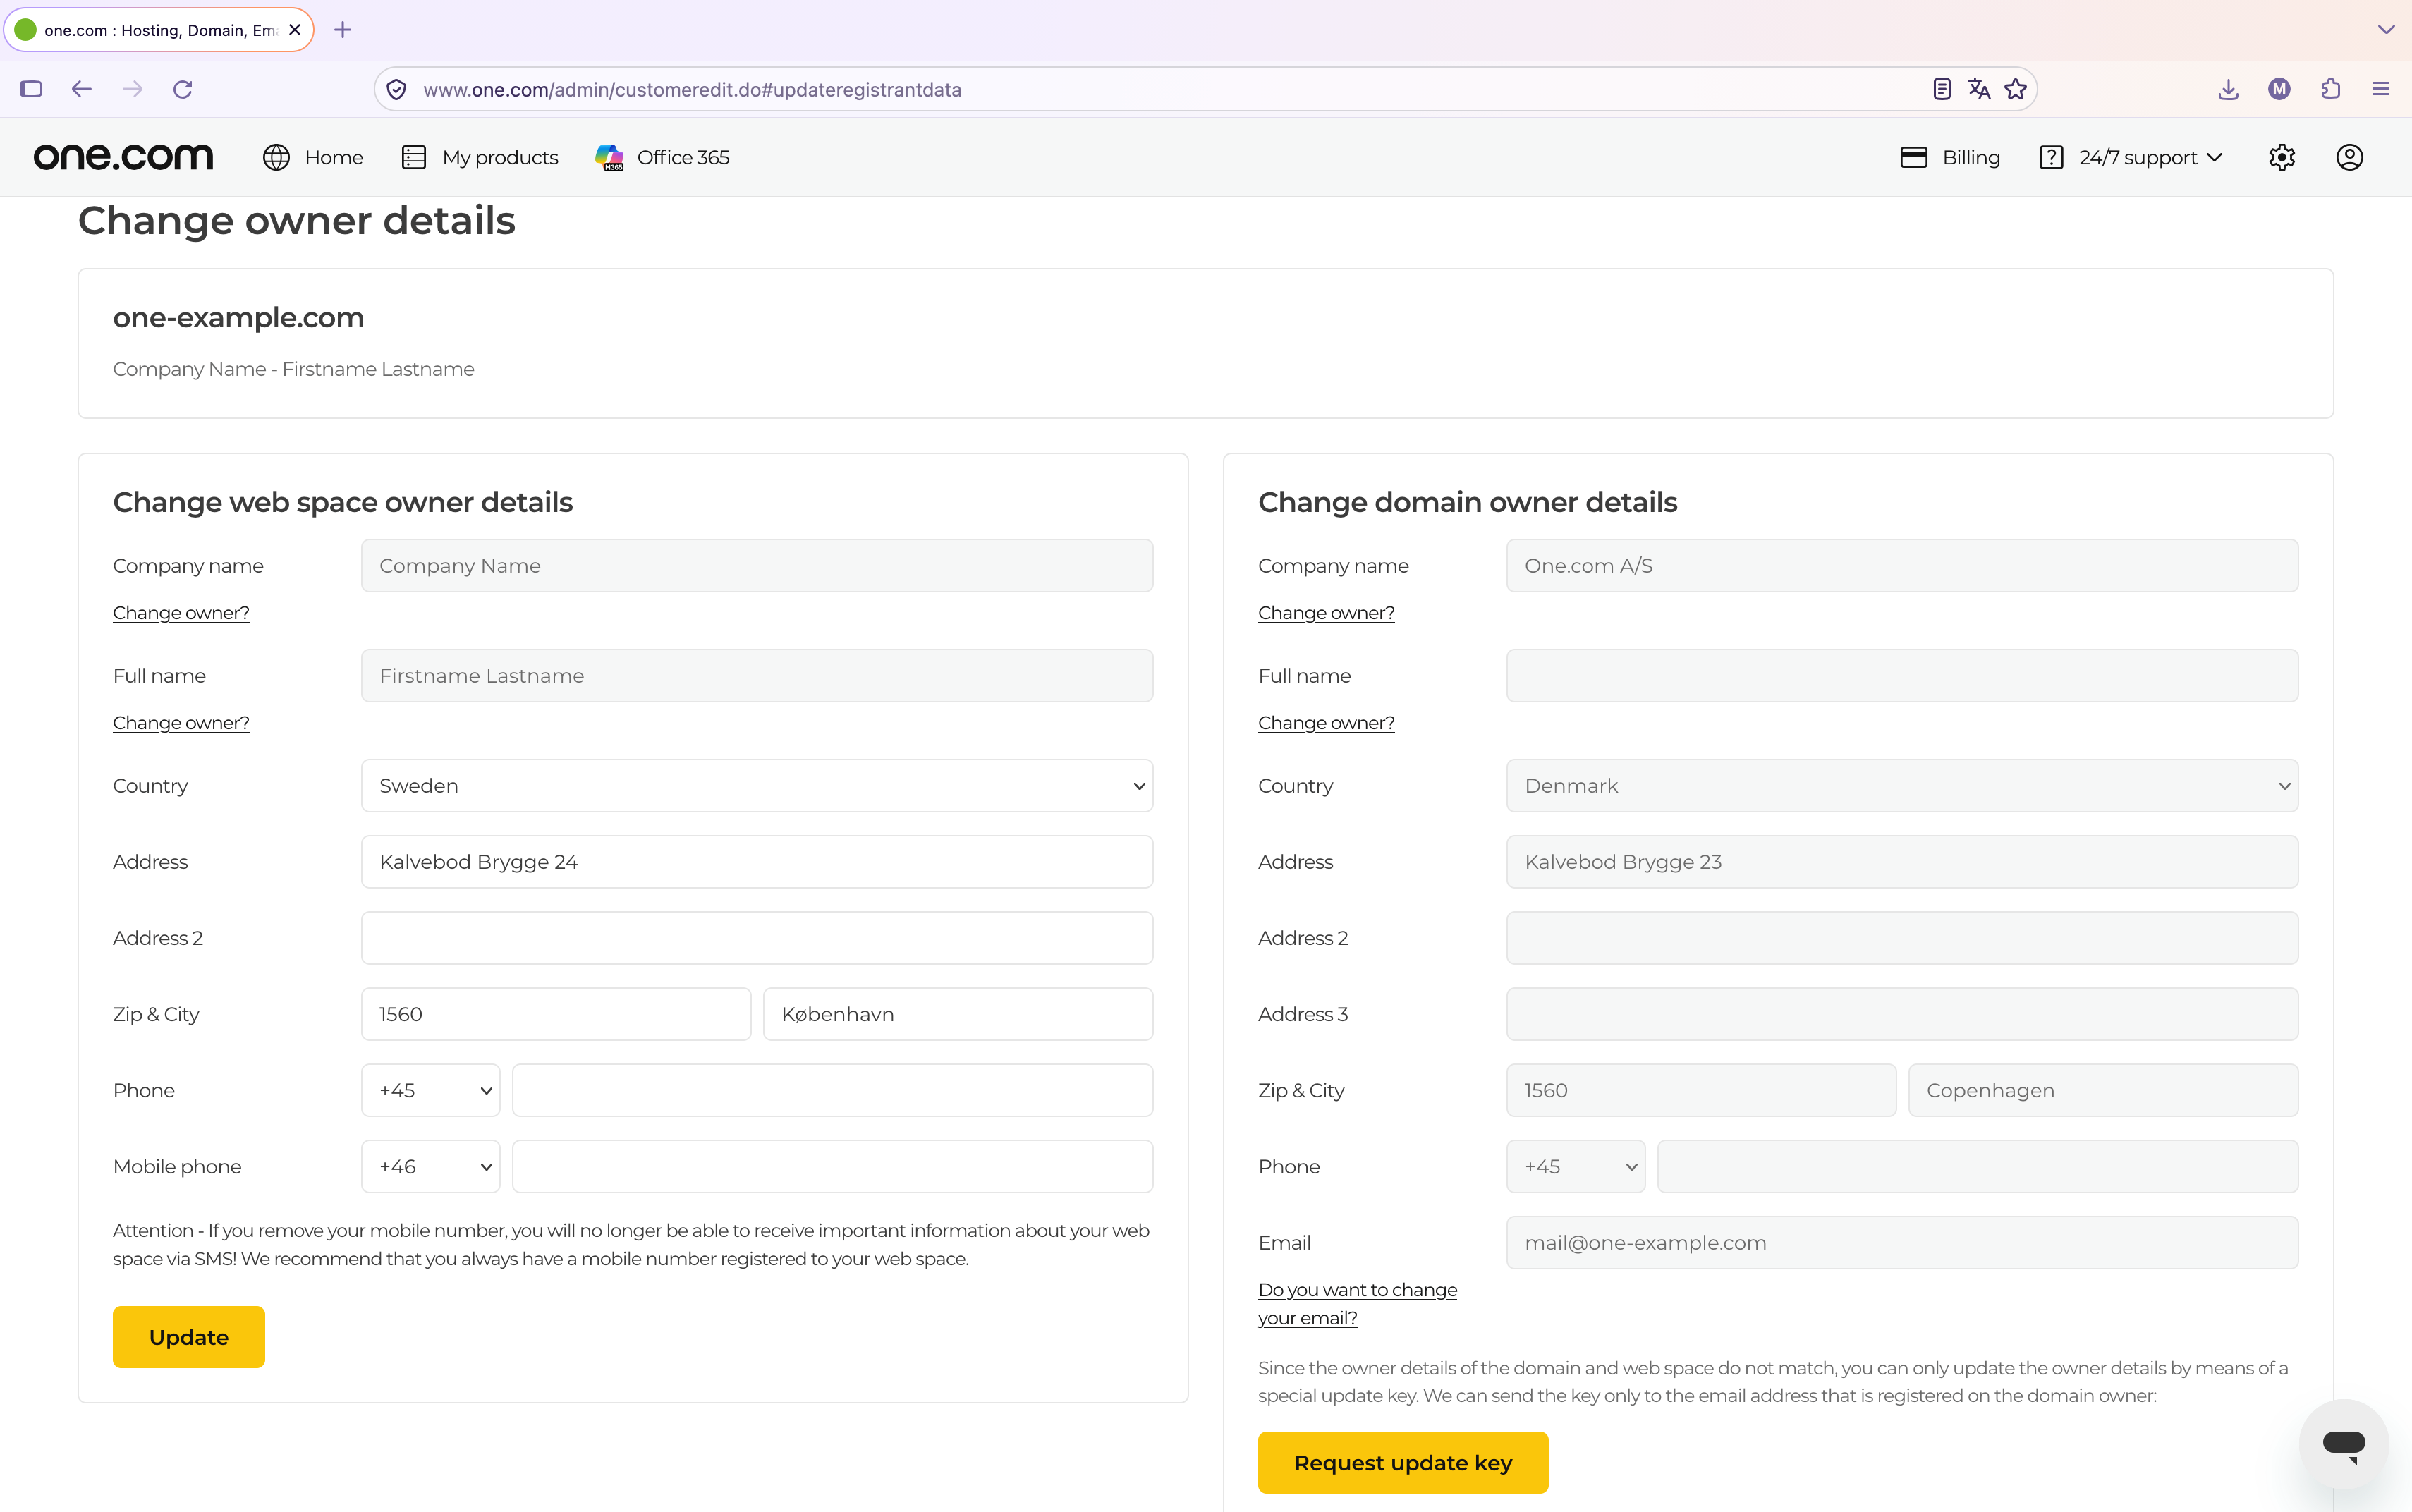The width and height of the screenshot is (2412, 1512).
Task: Reload the page
Action: [182, 89]
